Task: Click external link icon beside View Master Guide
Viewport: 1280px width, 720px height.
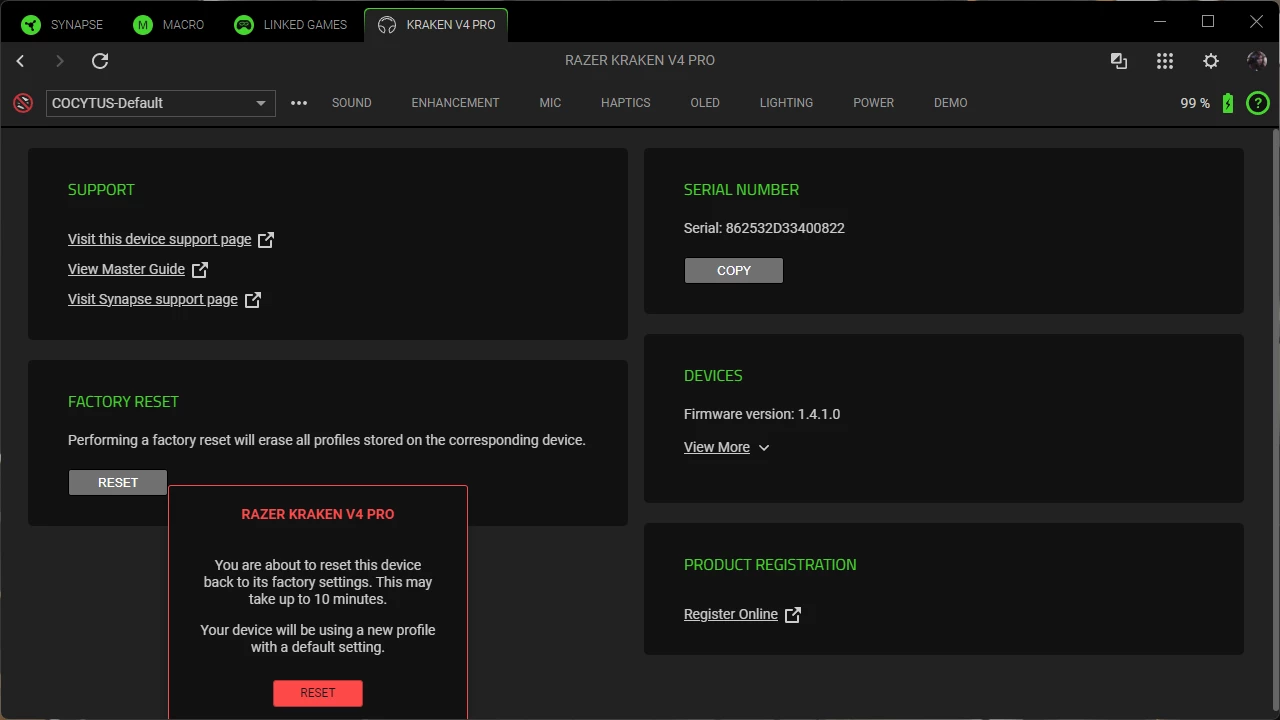Action: click(200, 270)
